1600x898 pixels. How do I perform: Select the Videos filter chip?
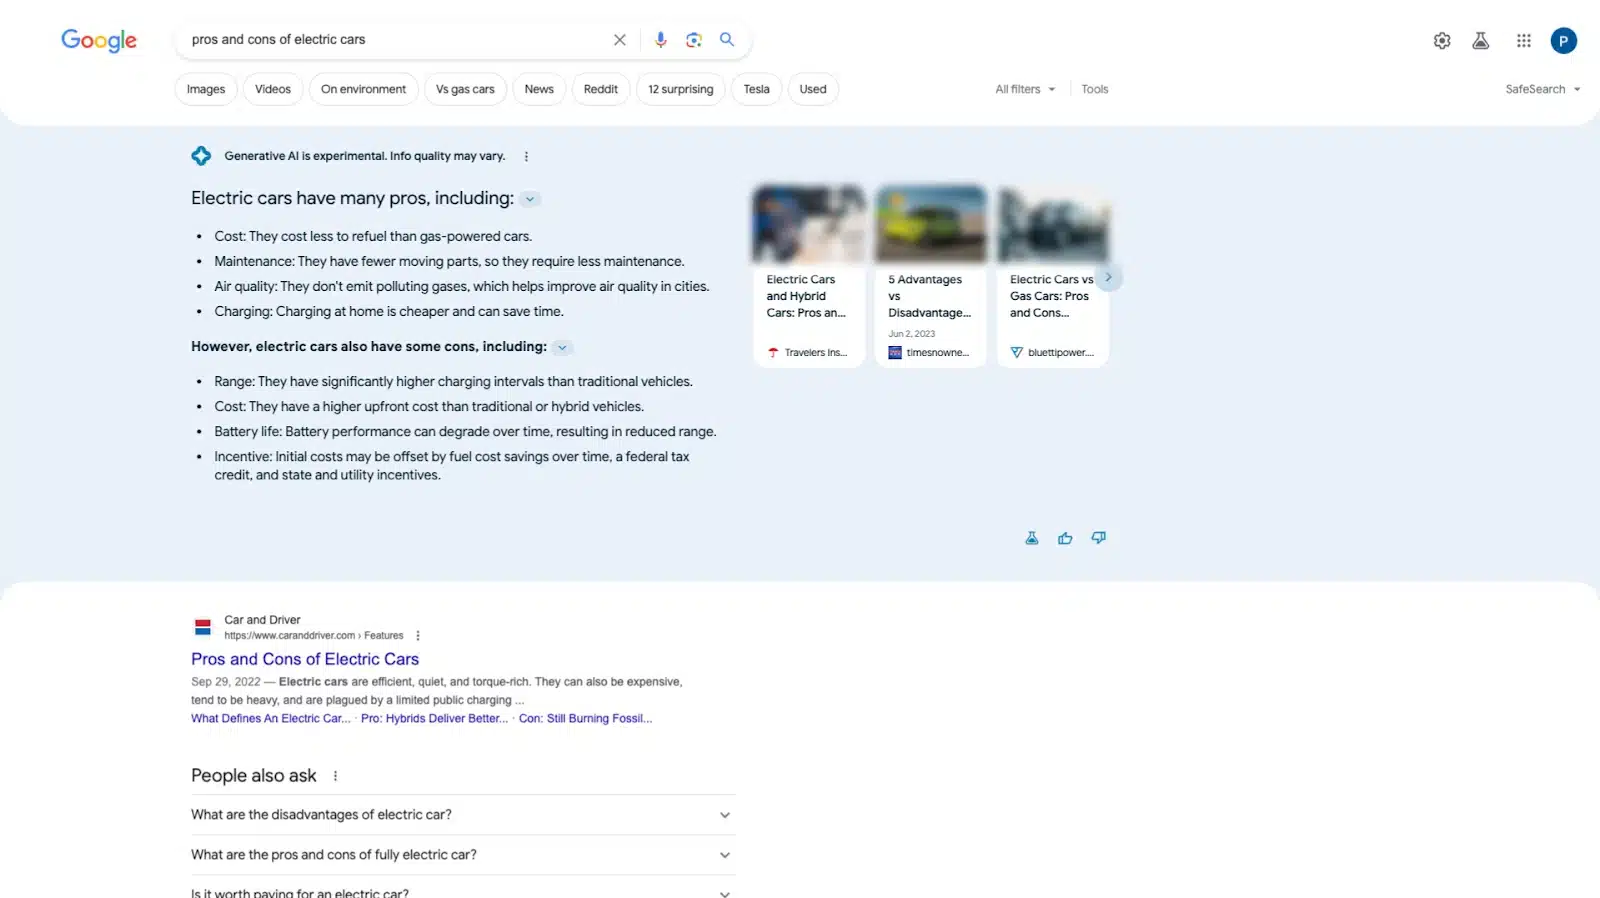click(273, 89)
